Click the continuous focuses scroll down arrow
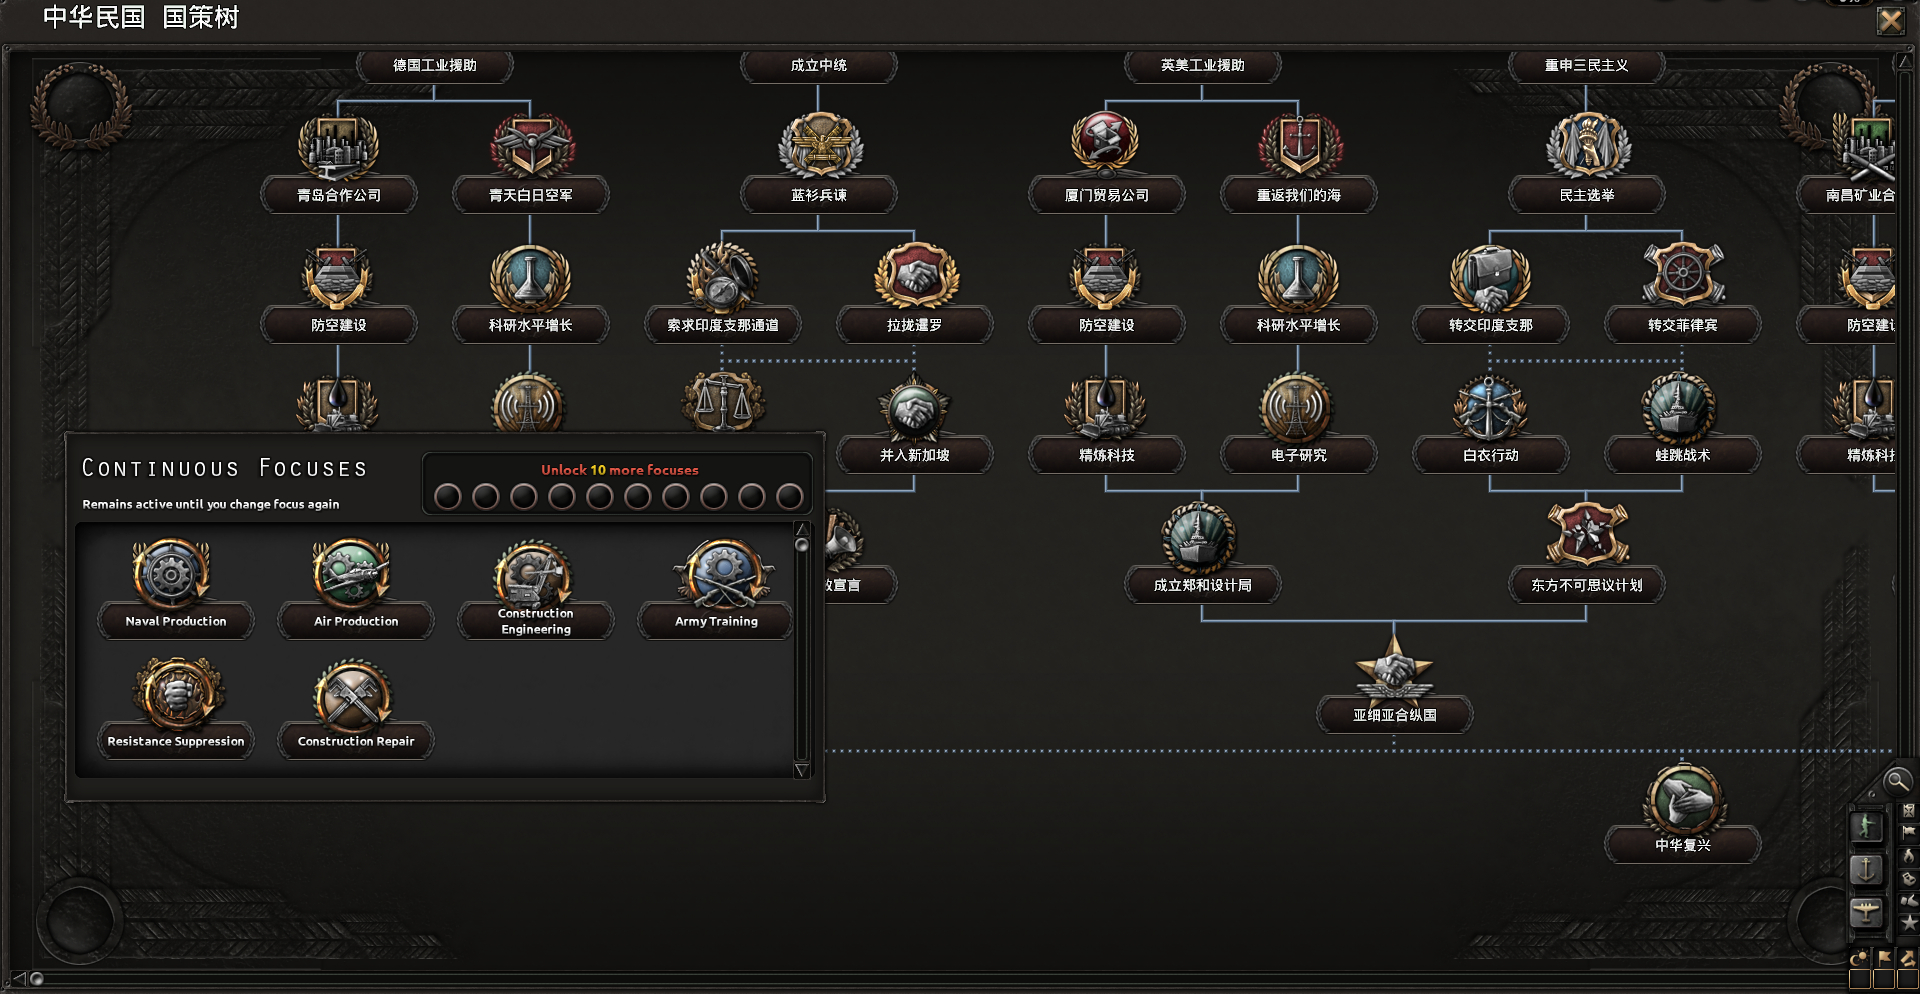Image resolution: width=1920 pixels, height=994 pixels. [801, 770]
